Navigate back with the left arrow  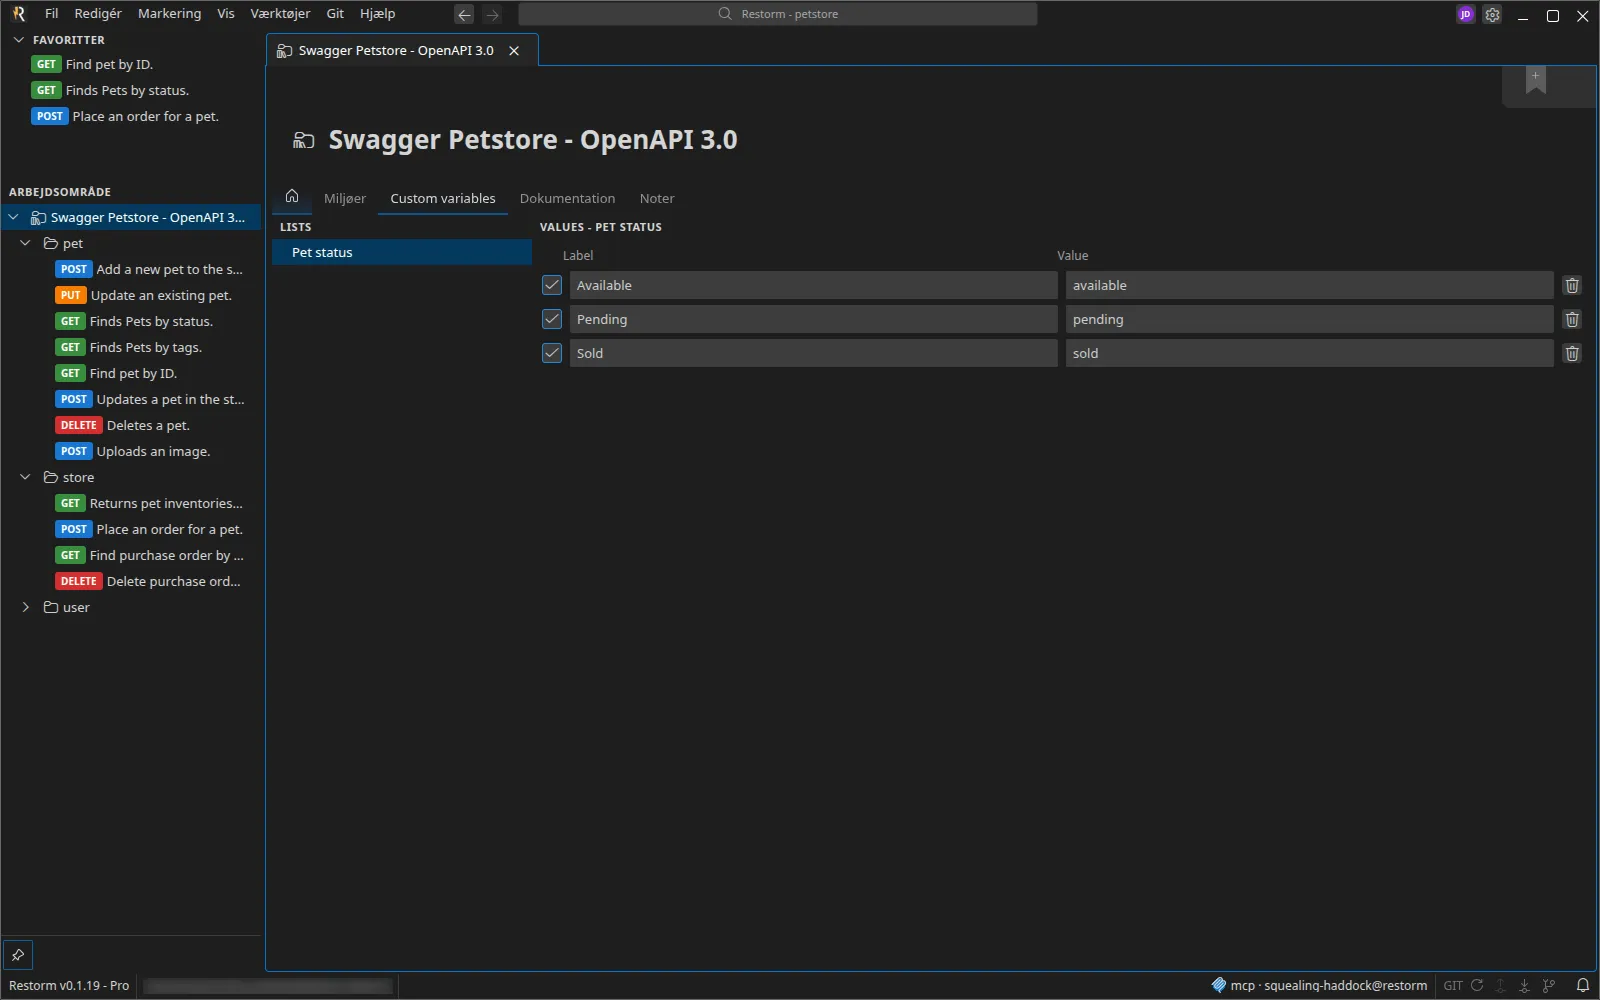[464, 15]
